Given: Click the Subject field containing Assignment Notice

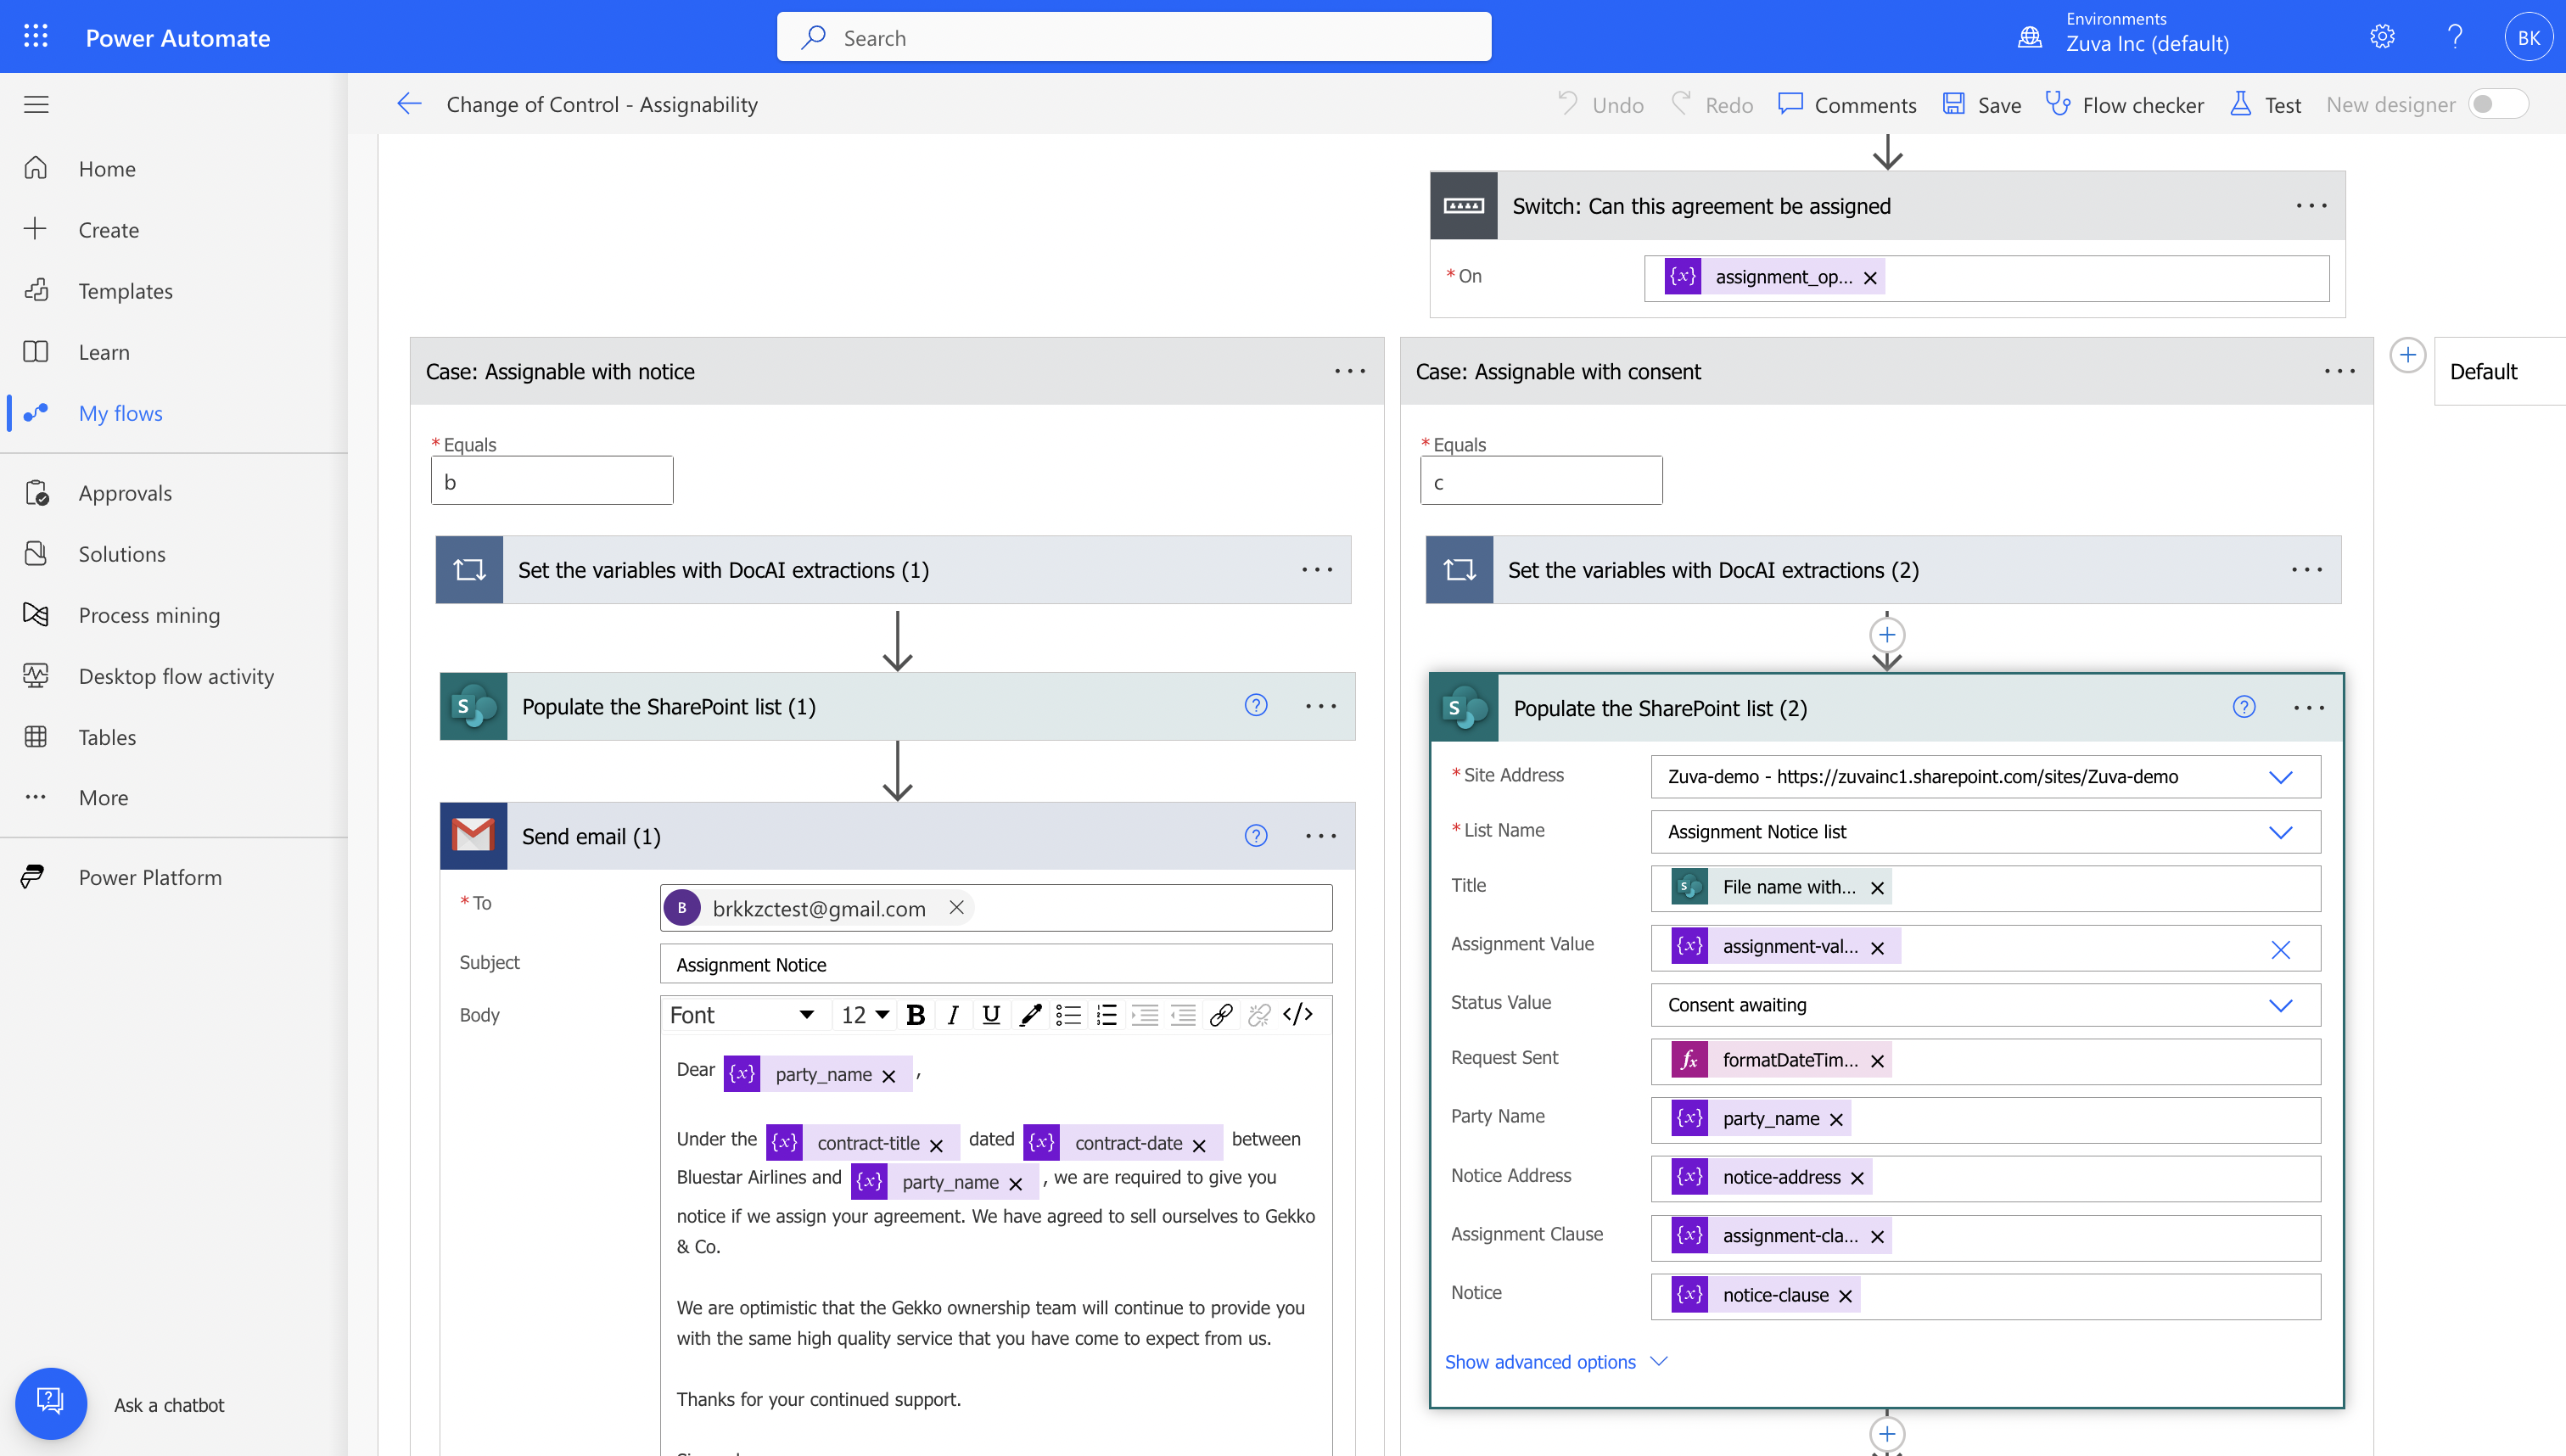Looking at the screenshot, I should 995,964.
